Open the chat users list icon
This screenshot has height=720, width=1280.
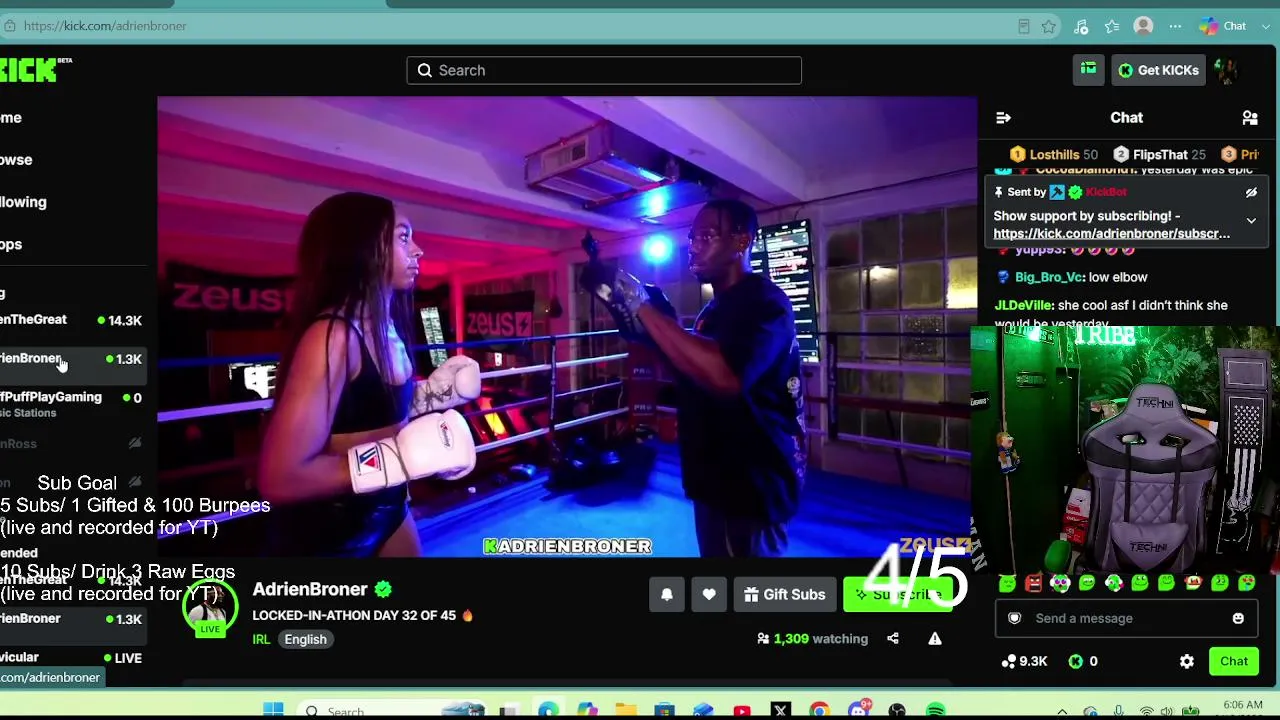pos(1250,118)
